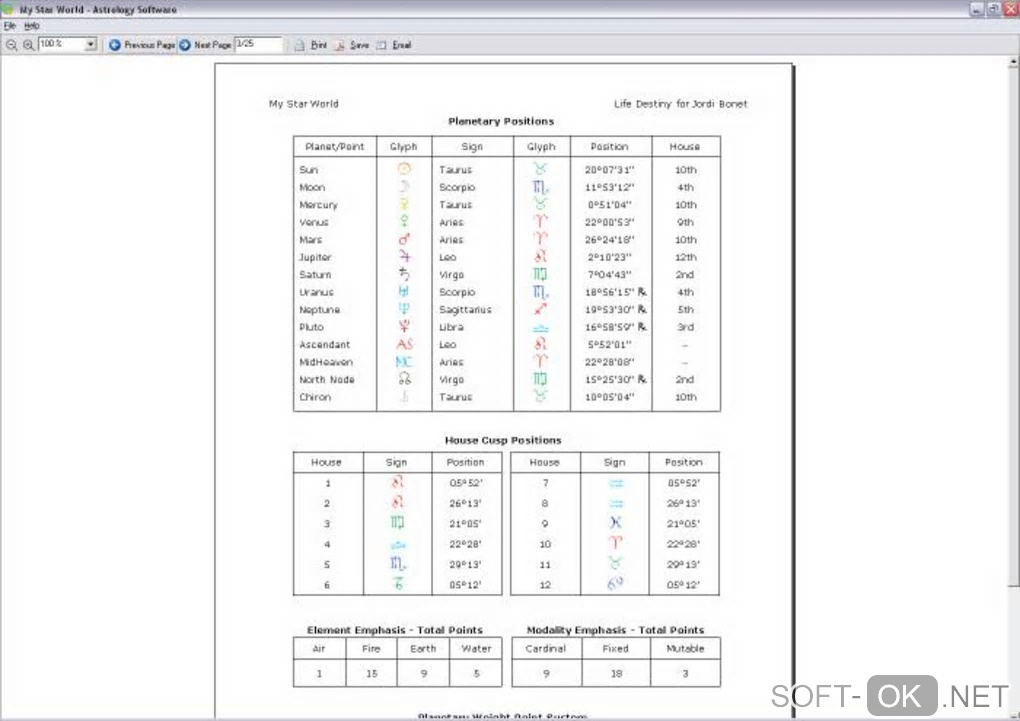This screenshot has height=721, width=1020.
Task: Click the Jupiter glyph symbol
Action: click(404, 257)
